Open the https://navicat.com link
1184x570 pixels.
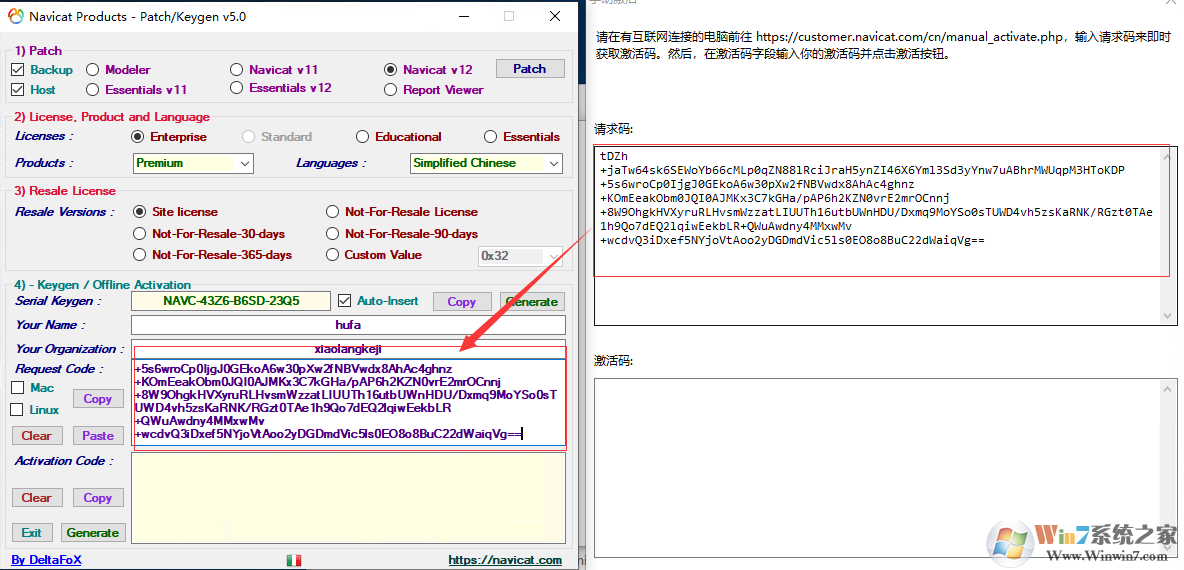point(505,560)
